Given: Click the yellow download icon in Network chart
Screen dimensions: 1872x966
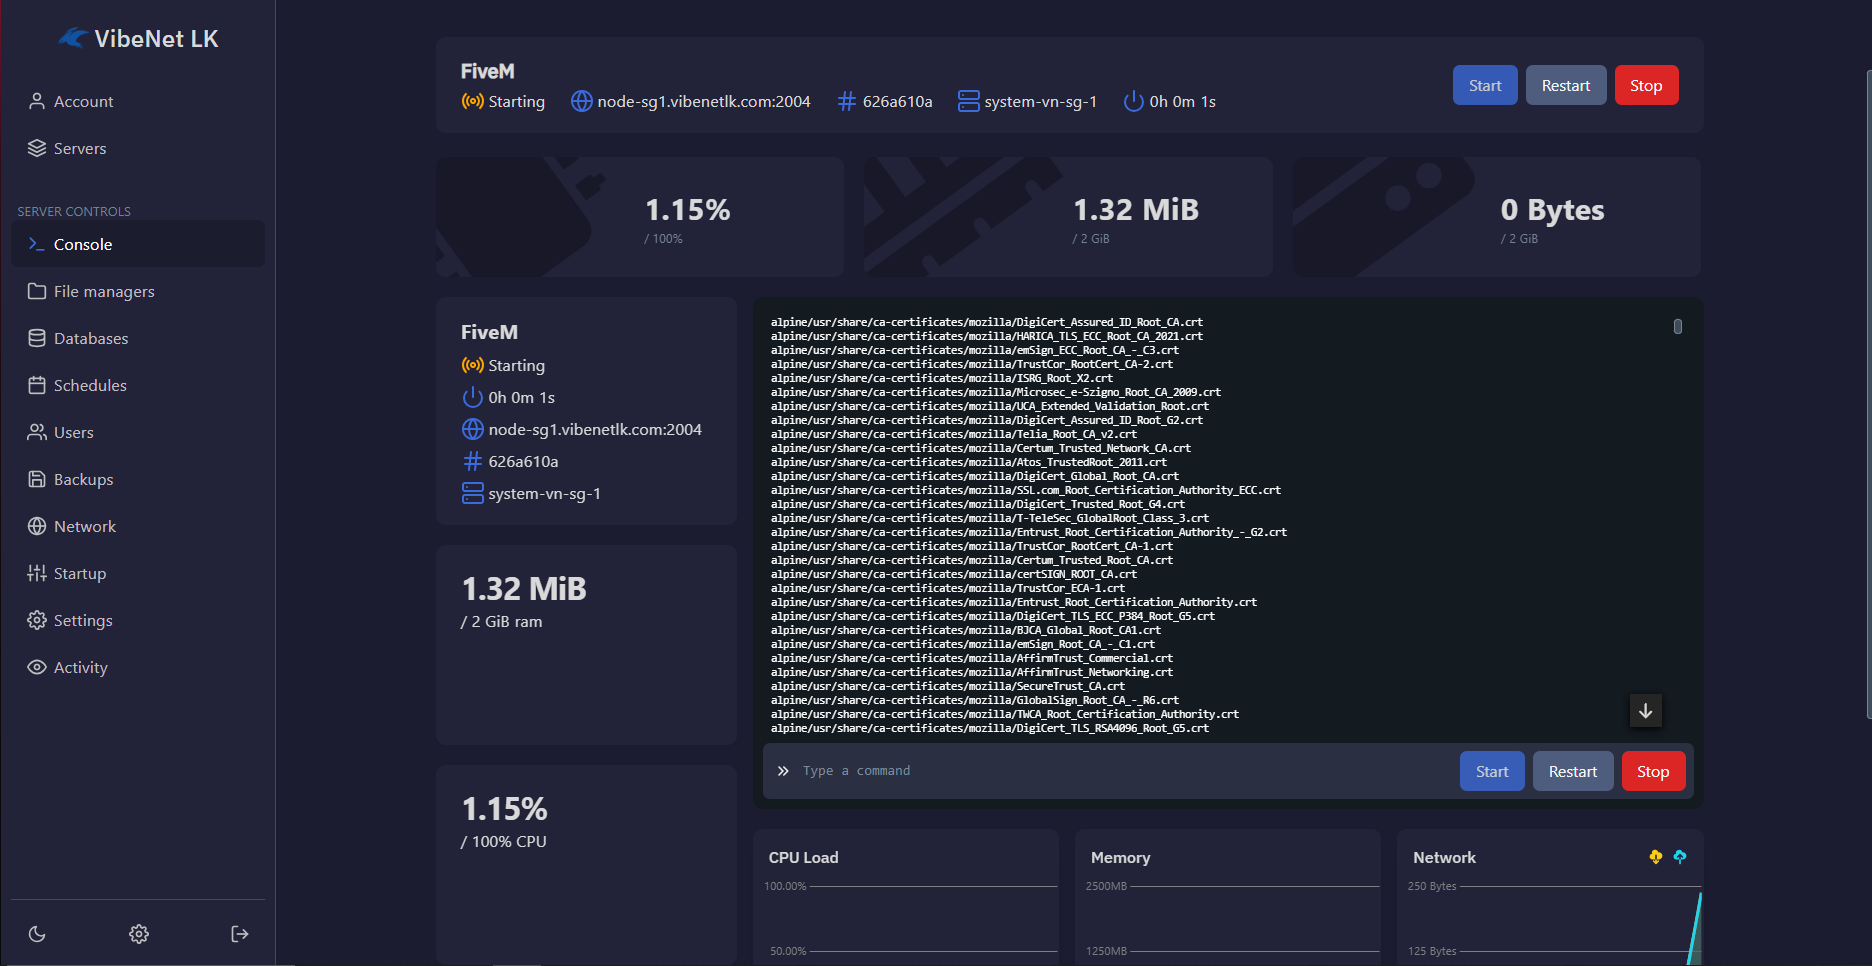Looking at the screenshot, I should (1655, 857).
